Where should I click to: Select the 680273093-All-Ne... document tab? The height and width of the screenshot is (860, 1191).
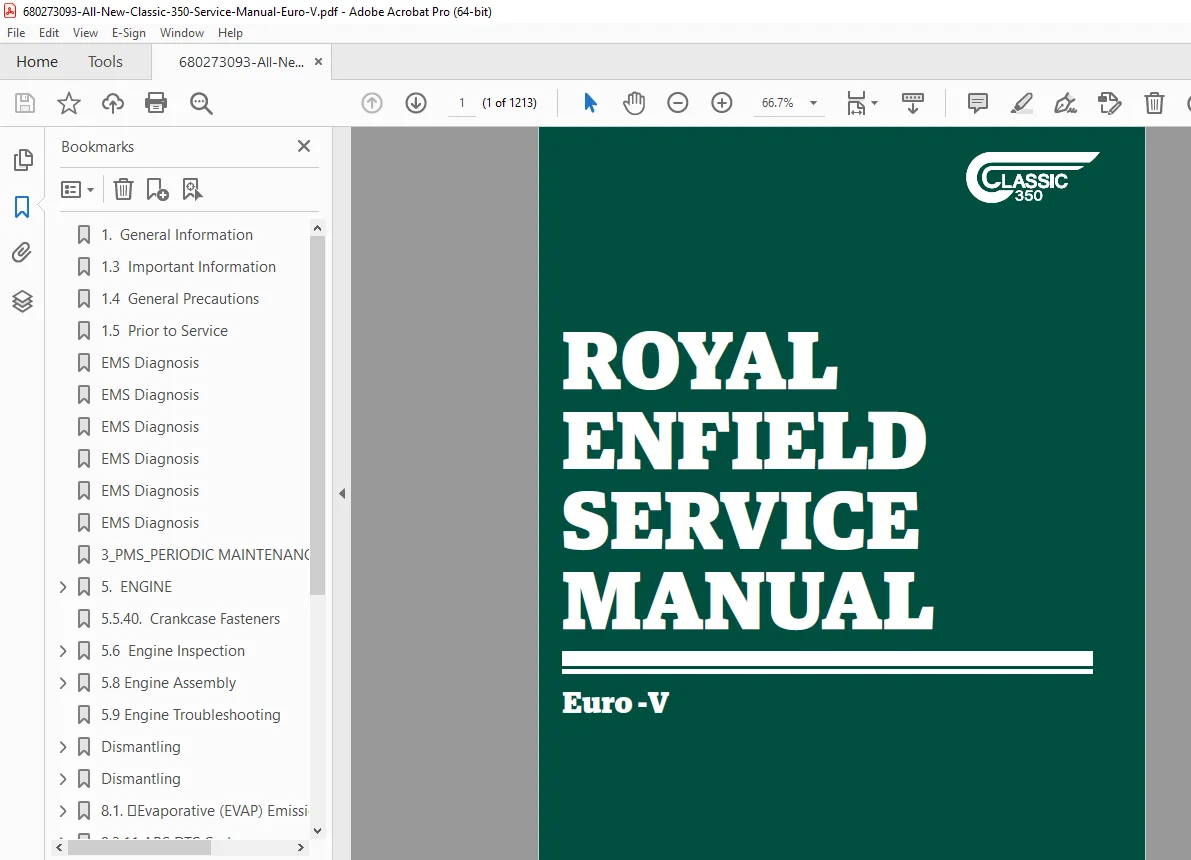[x=241, y=62]
